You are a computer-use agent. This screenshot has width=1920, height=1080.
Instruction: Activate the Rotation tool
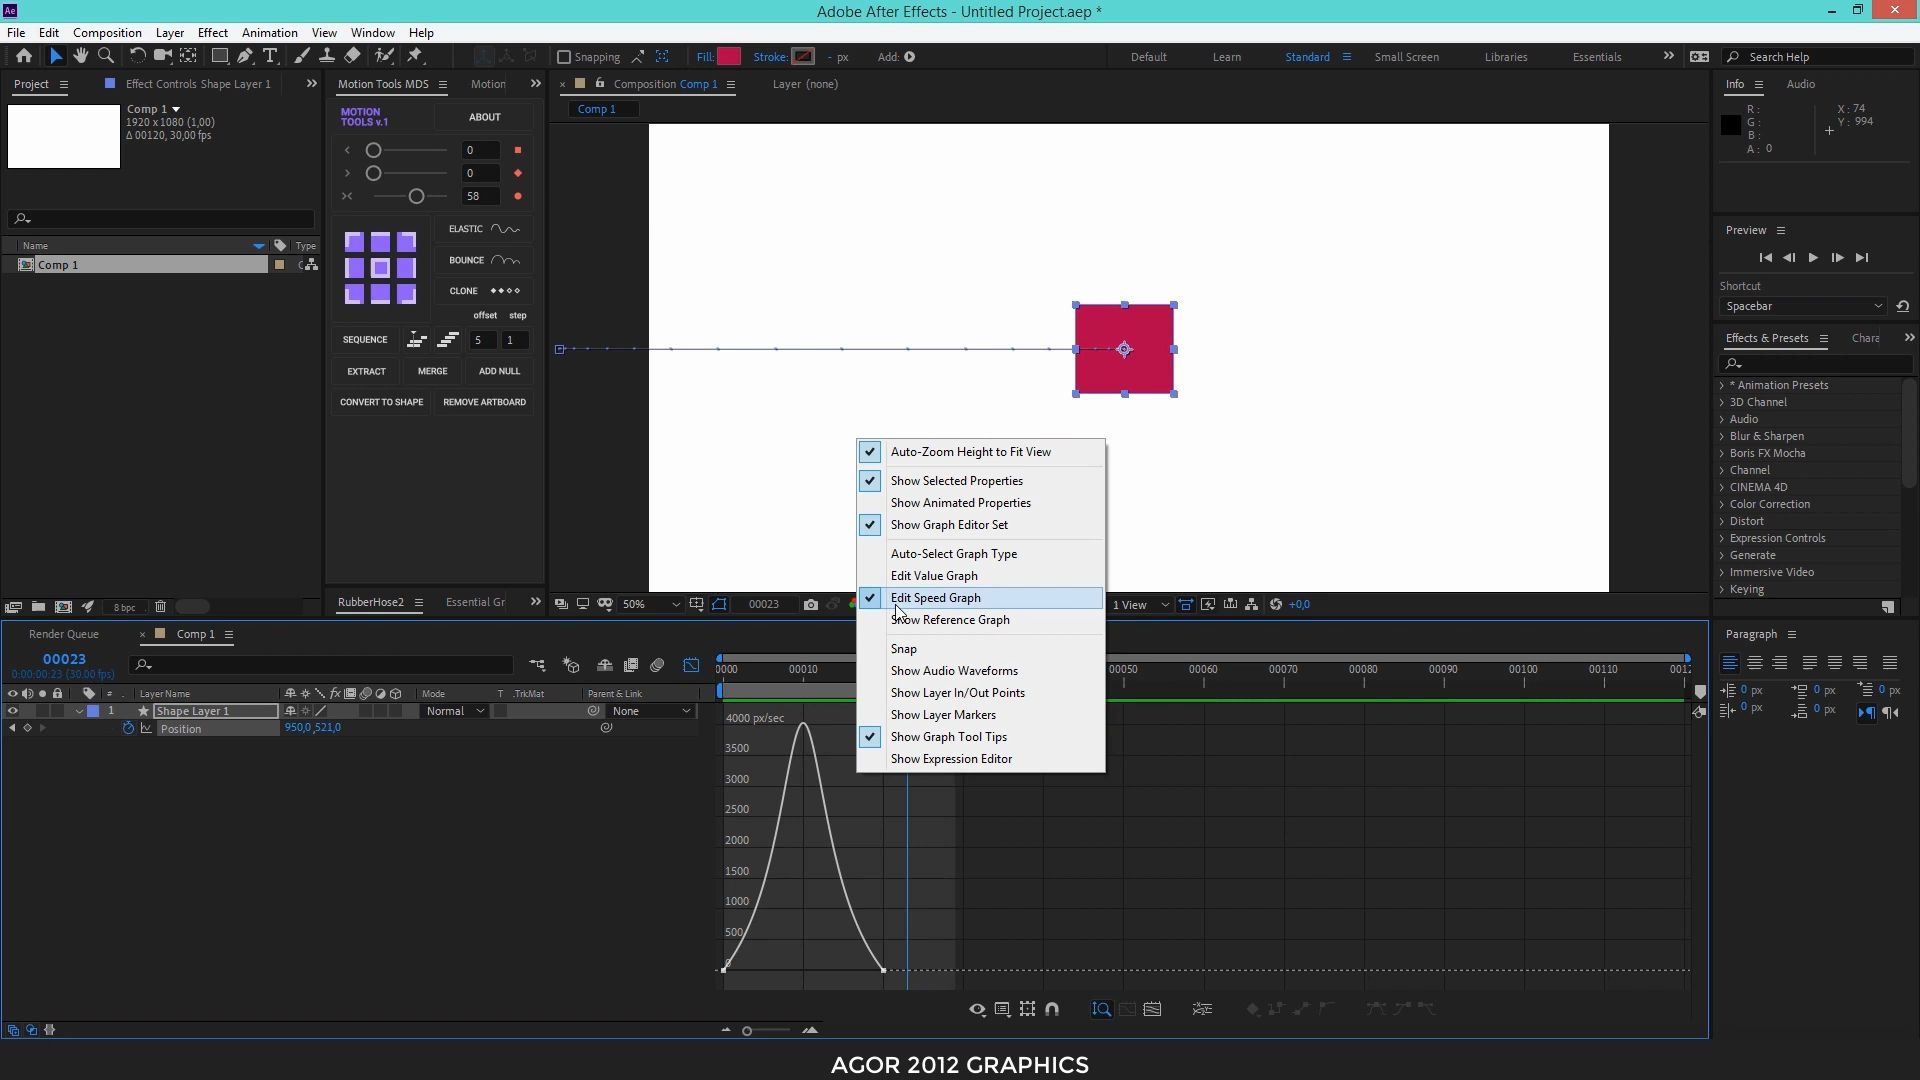[x=137, y=56]
